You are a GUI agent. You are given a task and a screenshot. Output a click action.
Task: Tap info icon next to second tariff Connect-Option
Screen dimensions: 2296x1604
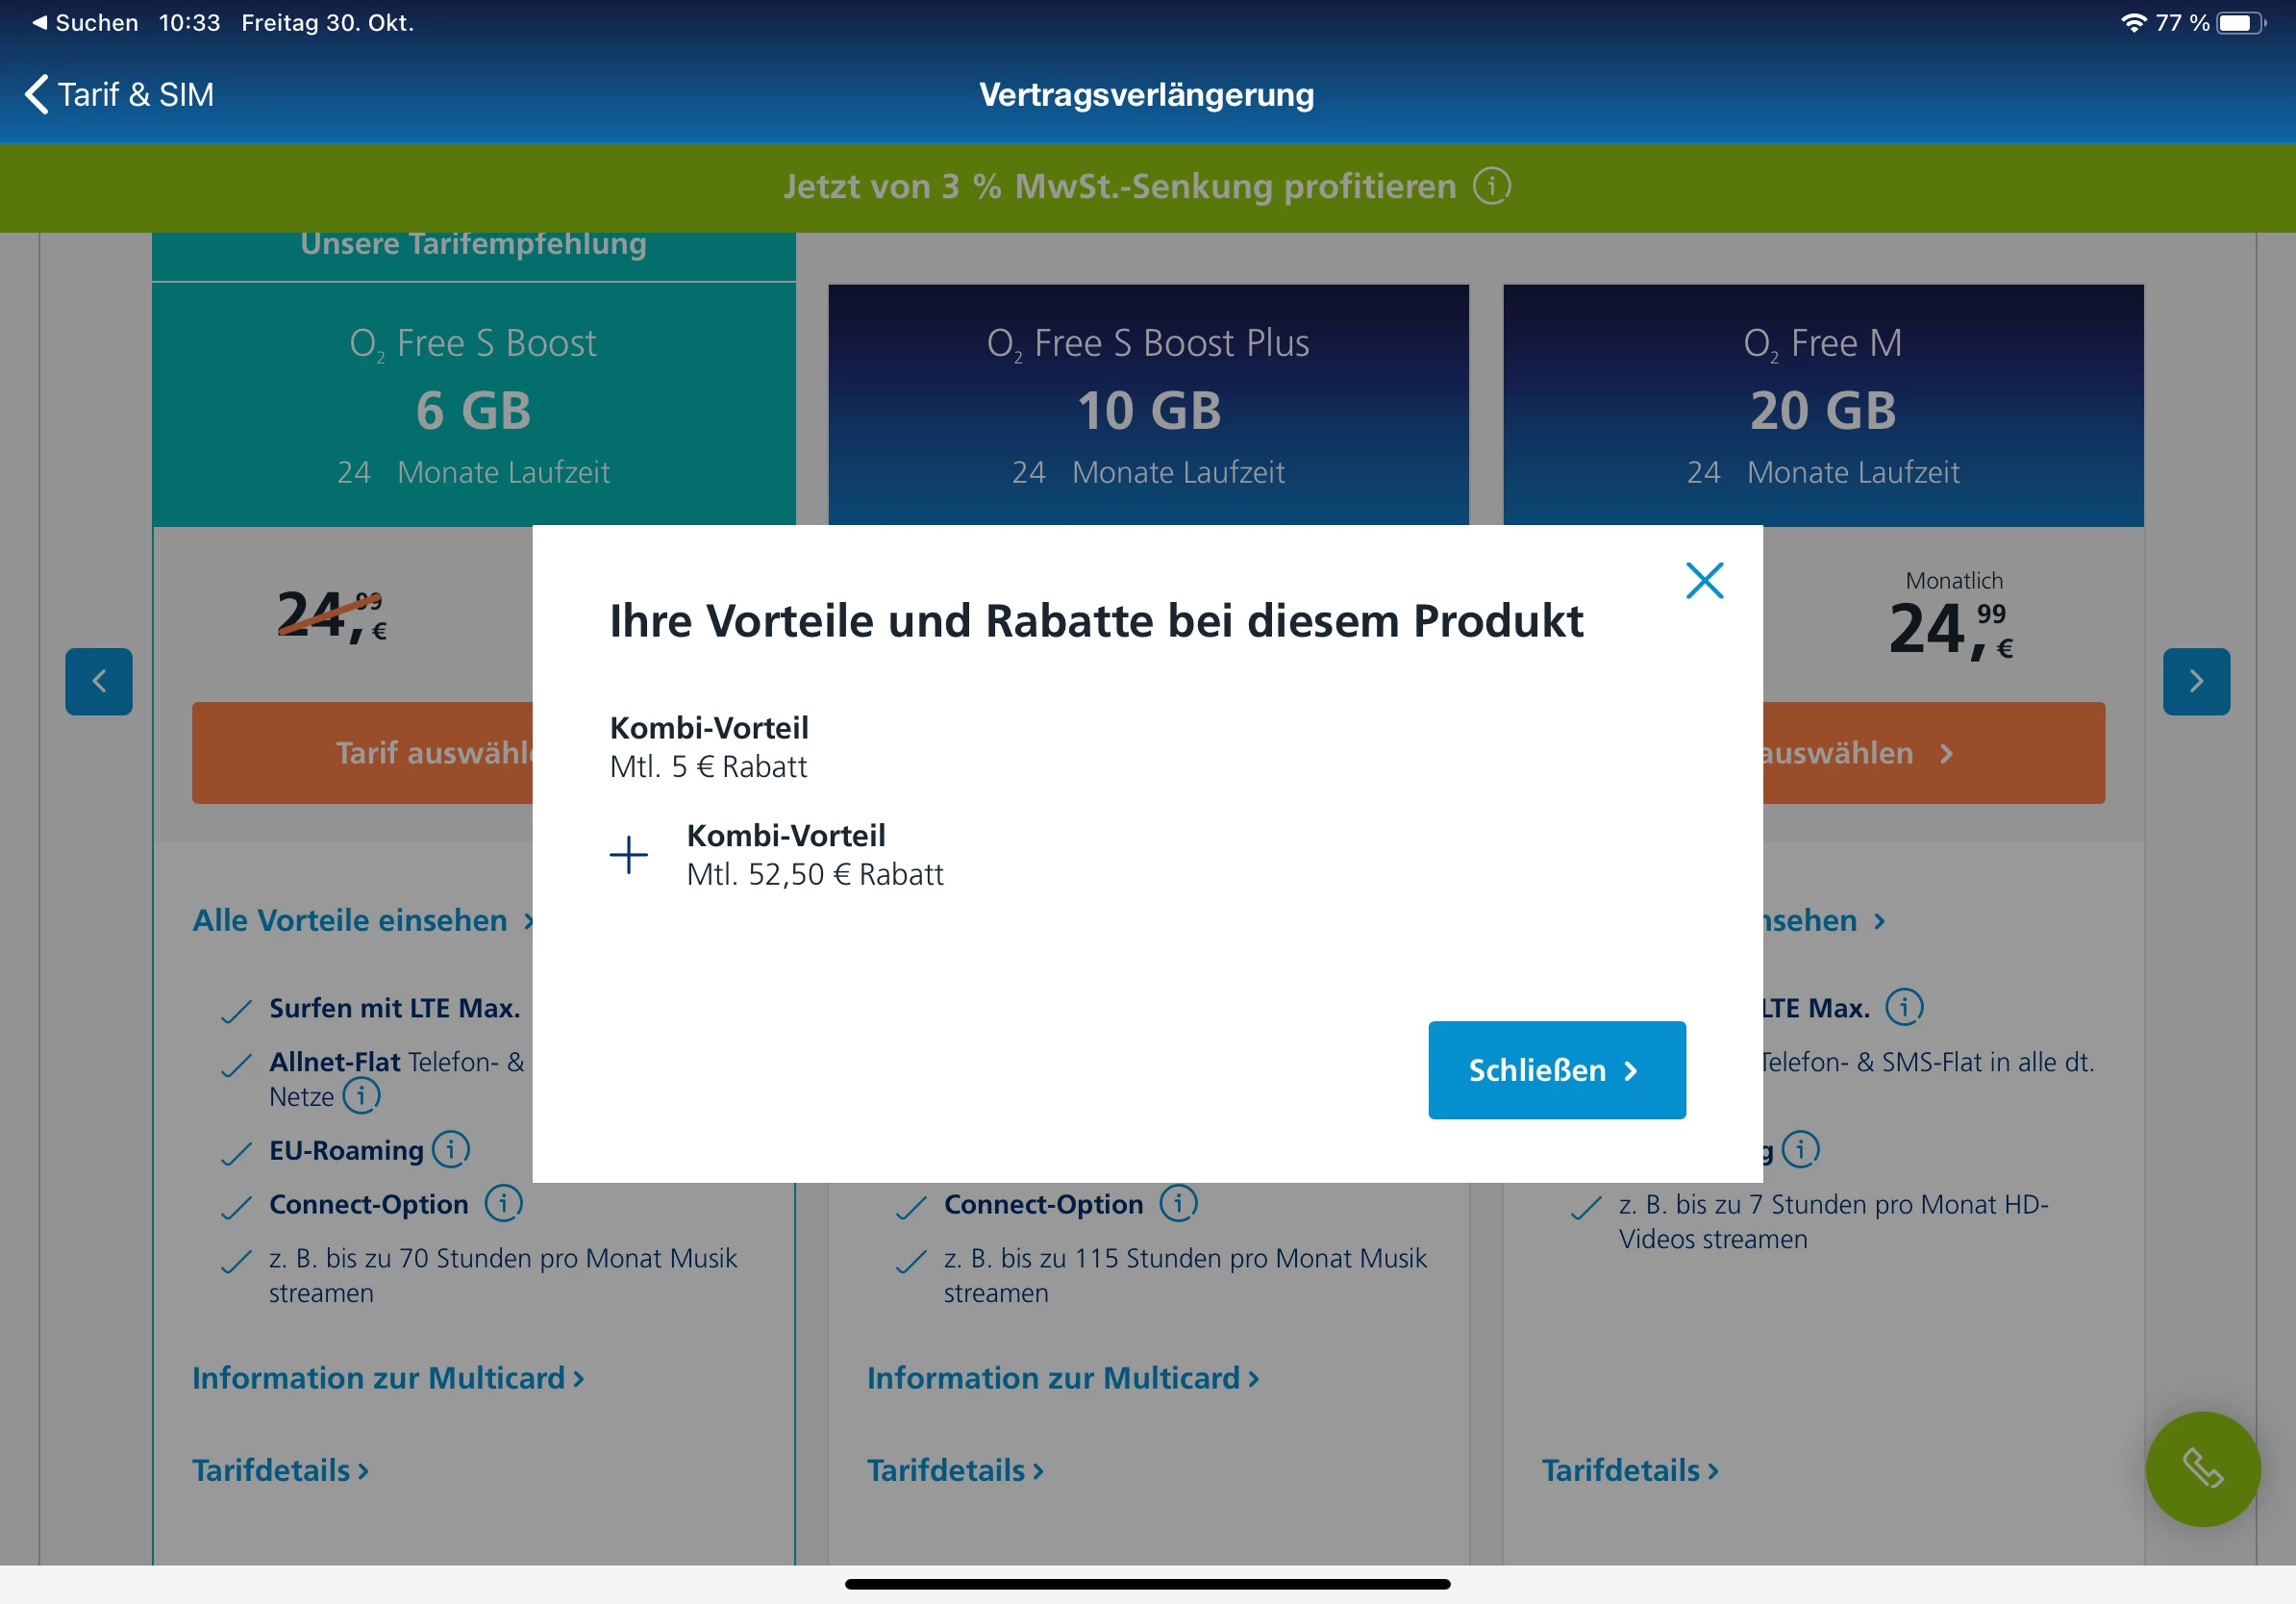pos(1178,1203)
